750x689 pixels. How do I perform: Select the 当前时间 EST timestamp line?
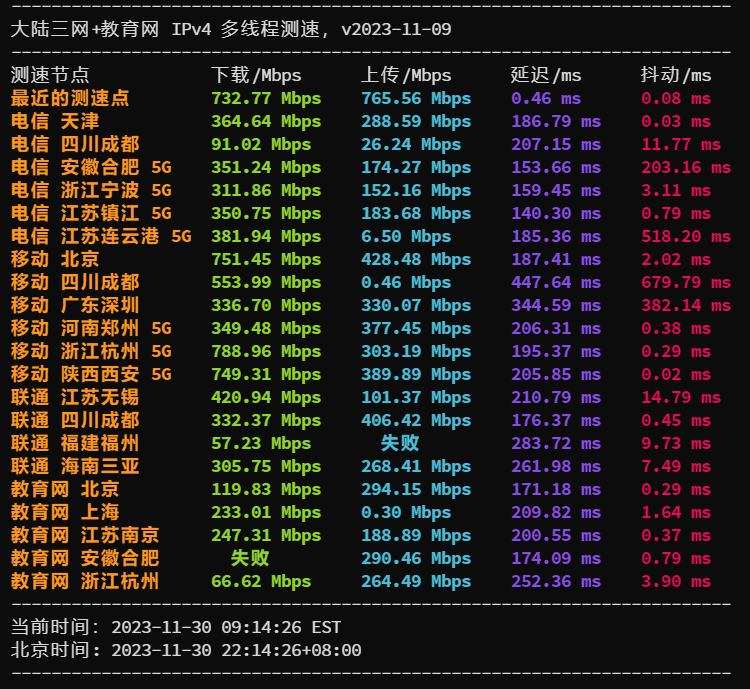[176, 627]
